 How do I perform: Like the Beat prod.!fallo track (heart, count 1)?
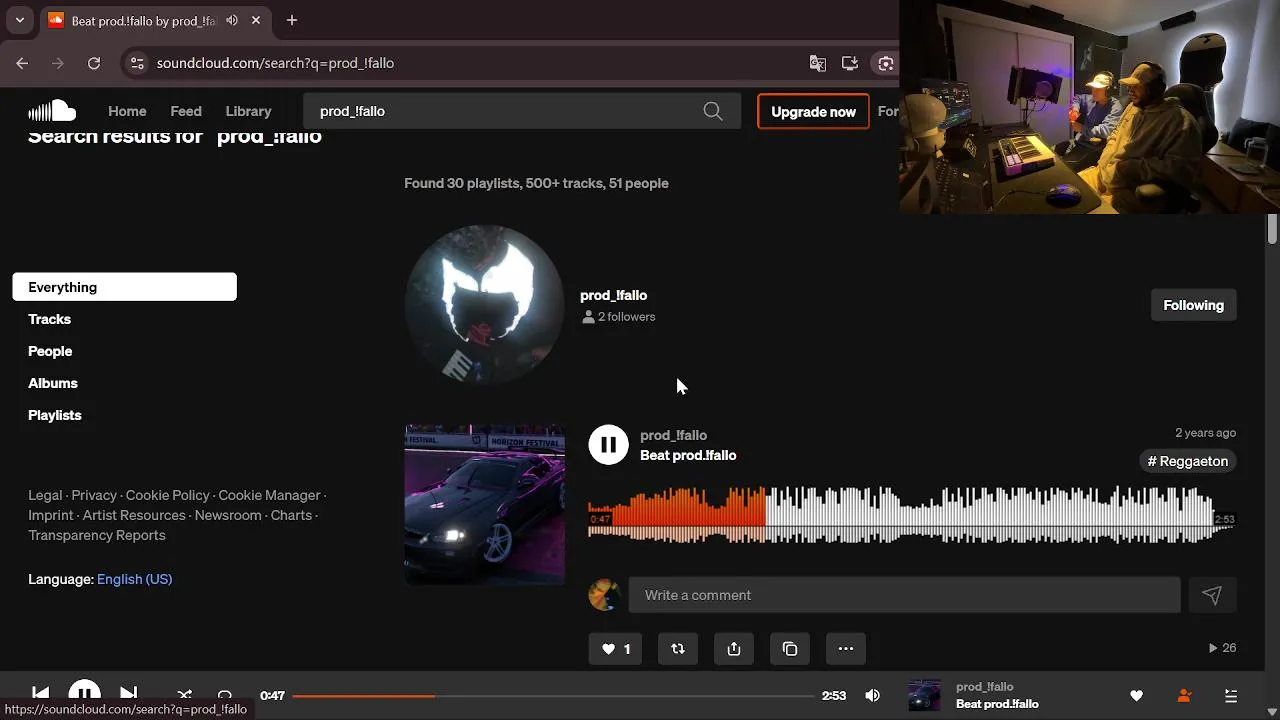[x=615, y=649]
